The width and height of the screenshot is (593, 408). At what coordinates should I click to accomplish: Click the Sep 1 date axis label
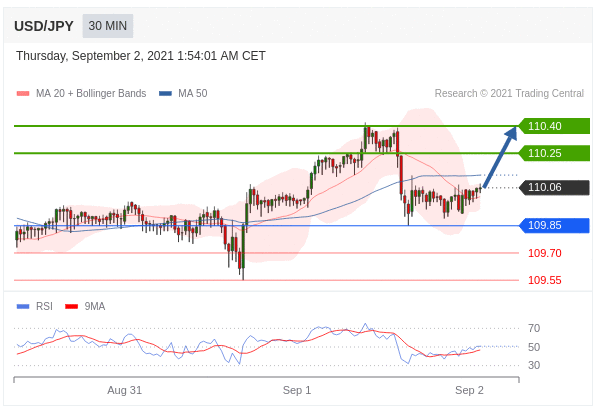click(x=297, y=390)
